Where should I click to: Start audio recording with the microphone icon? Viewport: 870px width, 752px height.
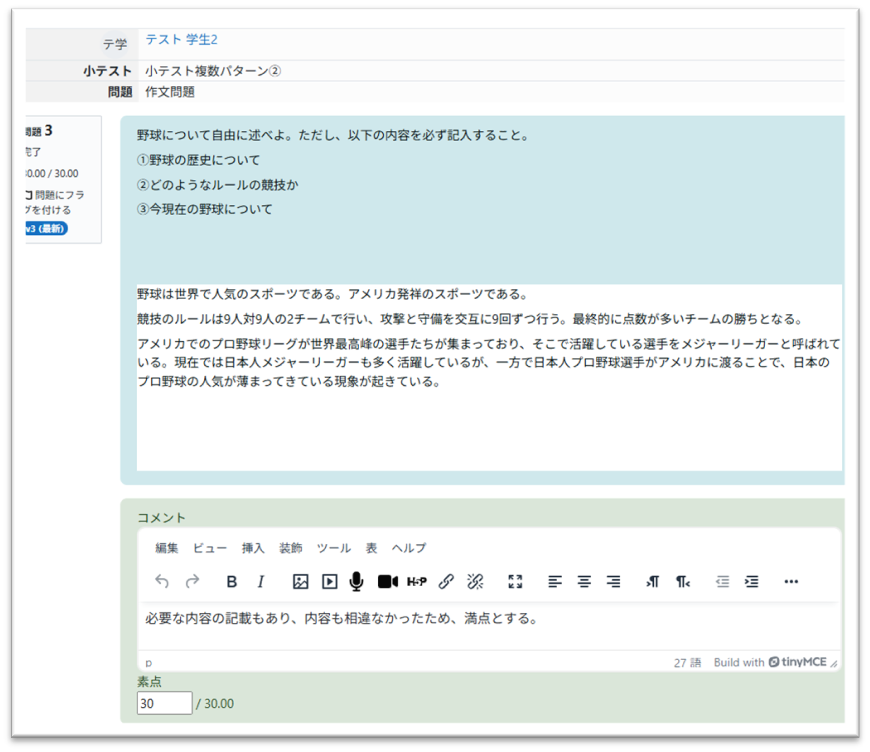pos(357,582)
